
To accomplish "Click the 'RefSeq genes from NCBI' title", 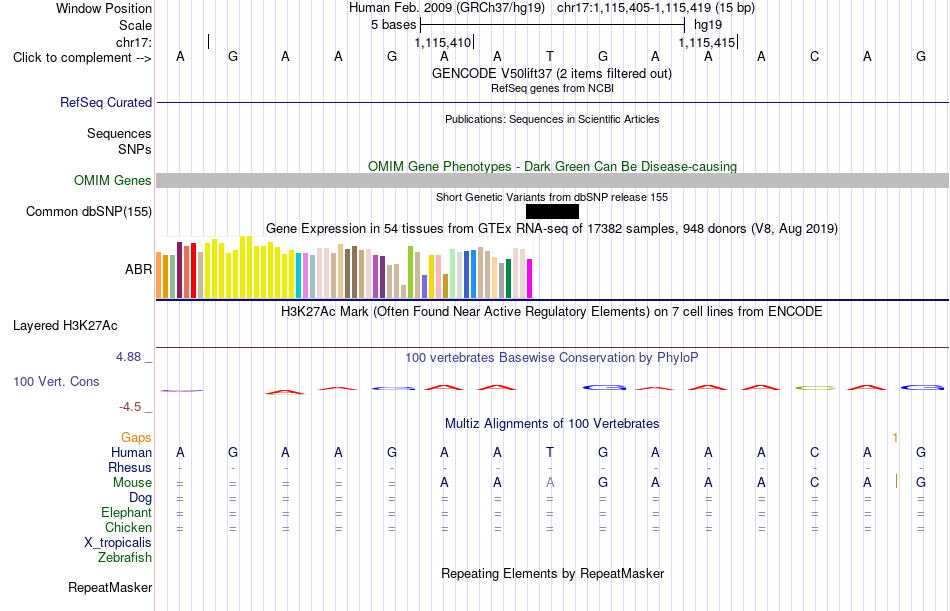I will [552, 88].
